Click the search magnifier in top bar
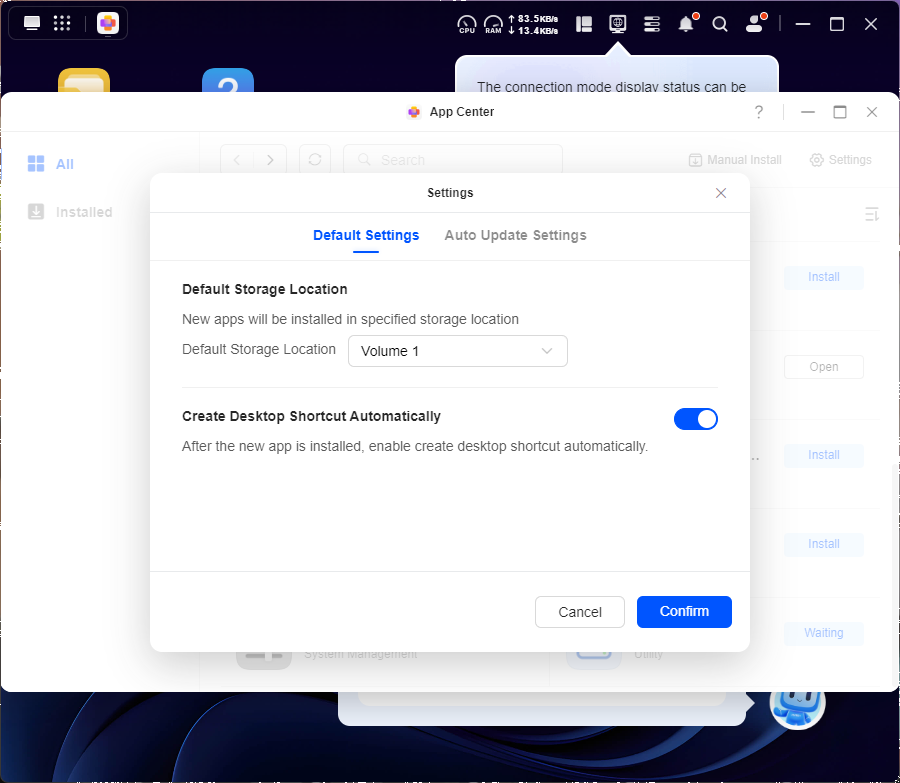This screenshot has height=783, width=900. 720,24
